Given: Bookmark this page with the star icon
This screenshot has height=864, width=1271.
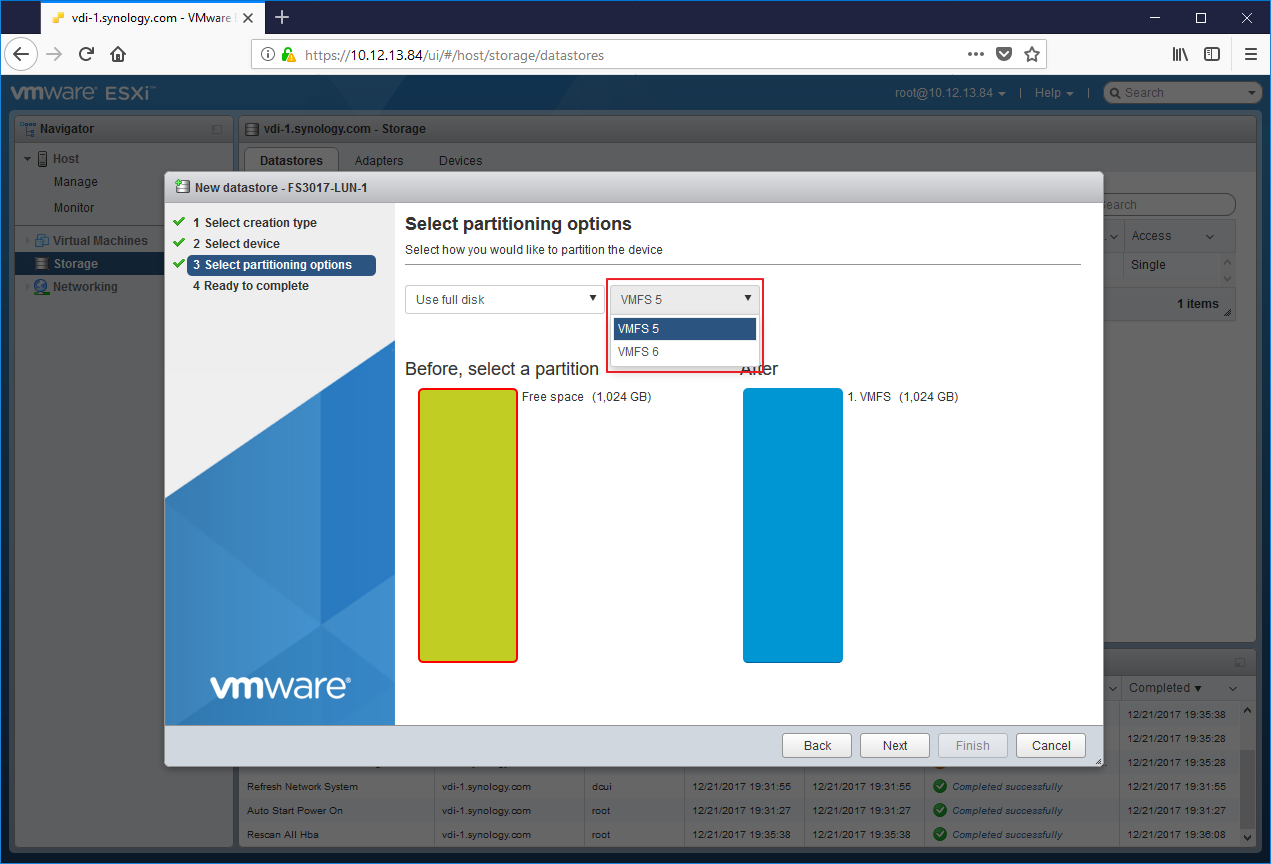Looking at the screenshot, I should click(x=1032, y=54).
